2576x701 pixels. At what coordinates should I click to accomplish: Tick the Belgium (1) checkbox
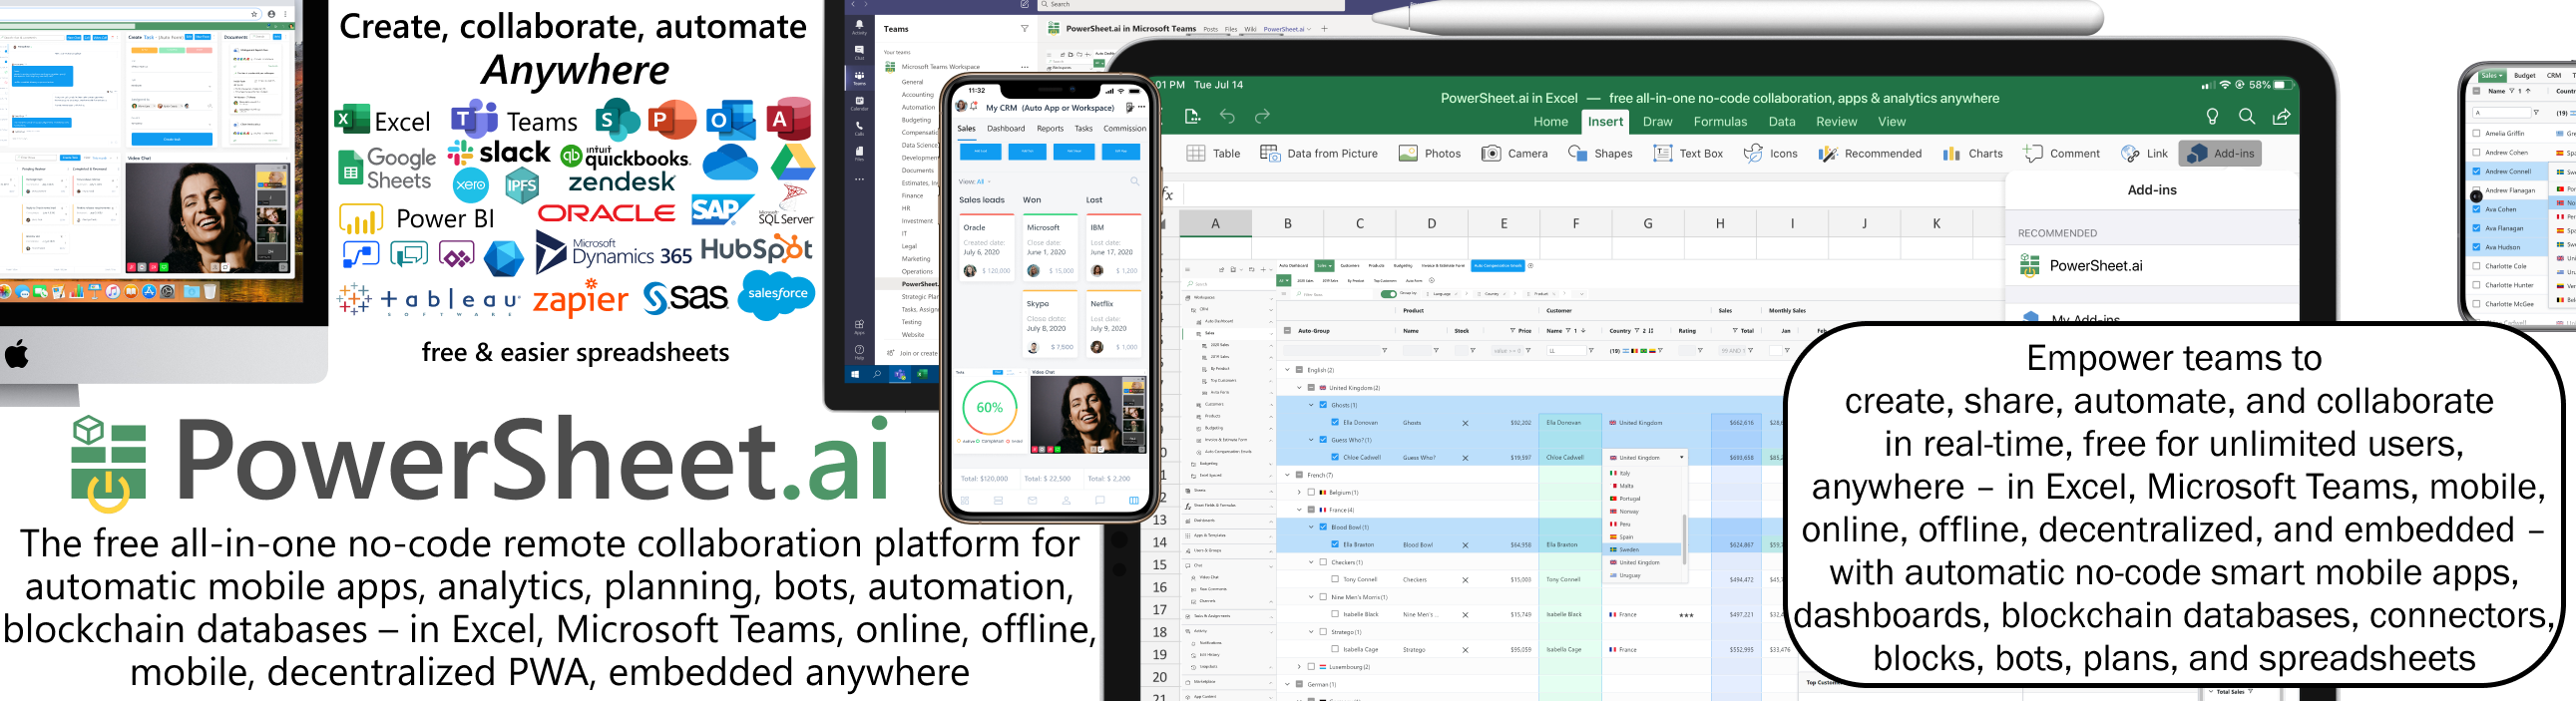[1311, 492]
